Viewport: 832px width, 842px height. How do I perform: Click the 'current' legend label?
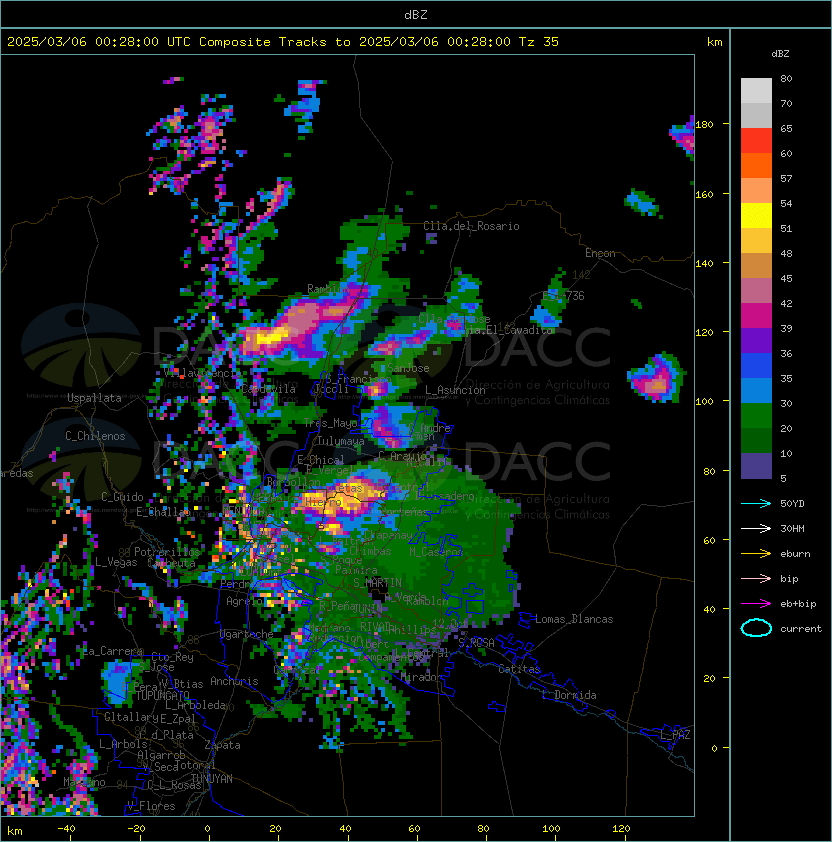pyautogui.click(x=801, y=629)
